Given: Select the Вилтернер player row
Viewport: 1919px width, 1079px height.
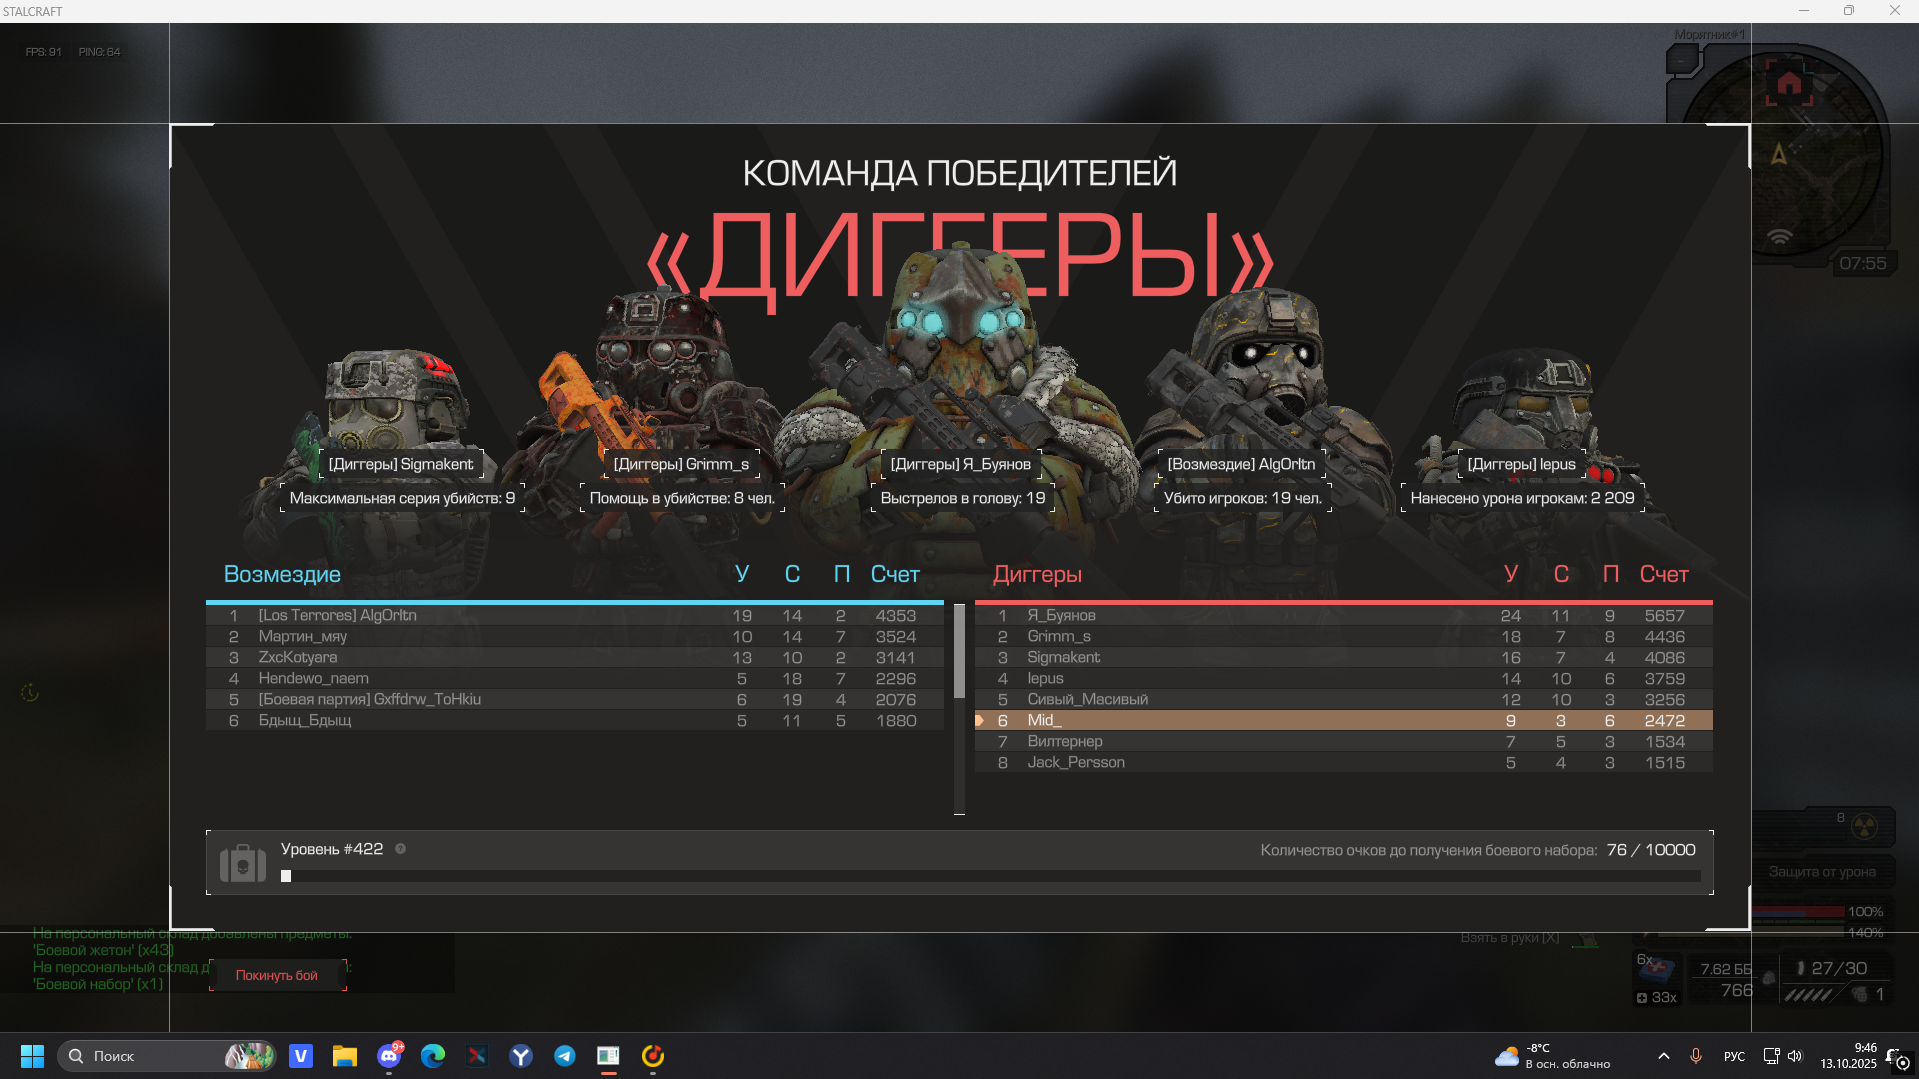Looking at the screenshot, I should pos(1343,742).
